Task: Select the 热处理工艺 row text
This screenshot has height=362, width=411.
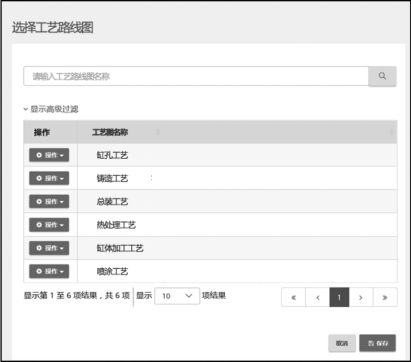Action: tap(116, 225)
